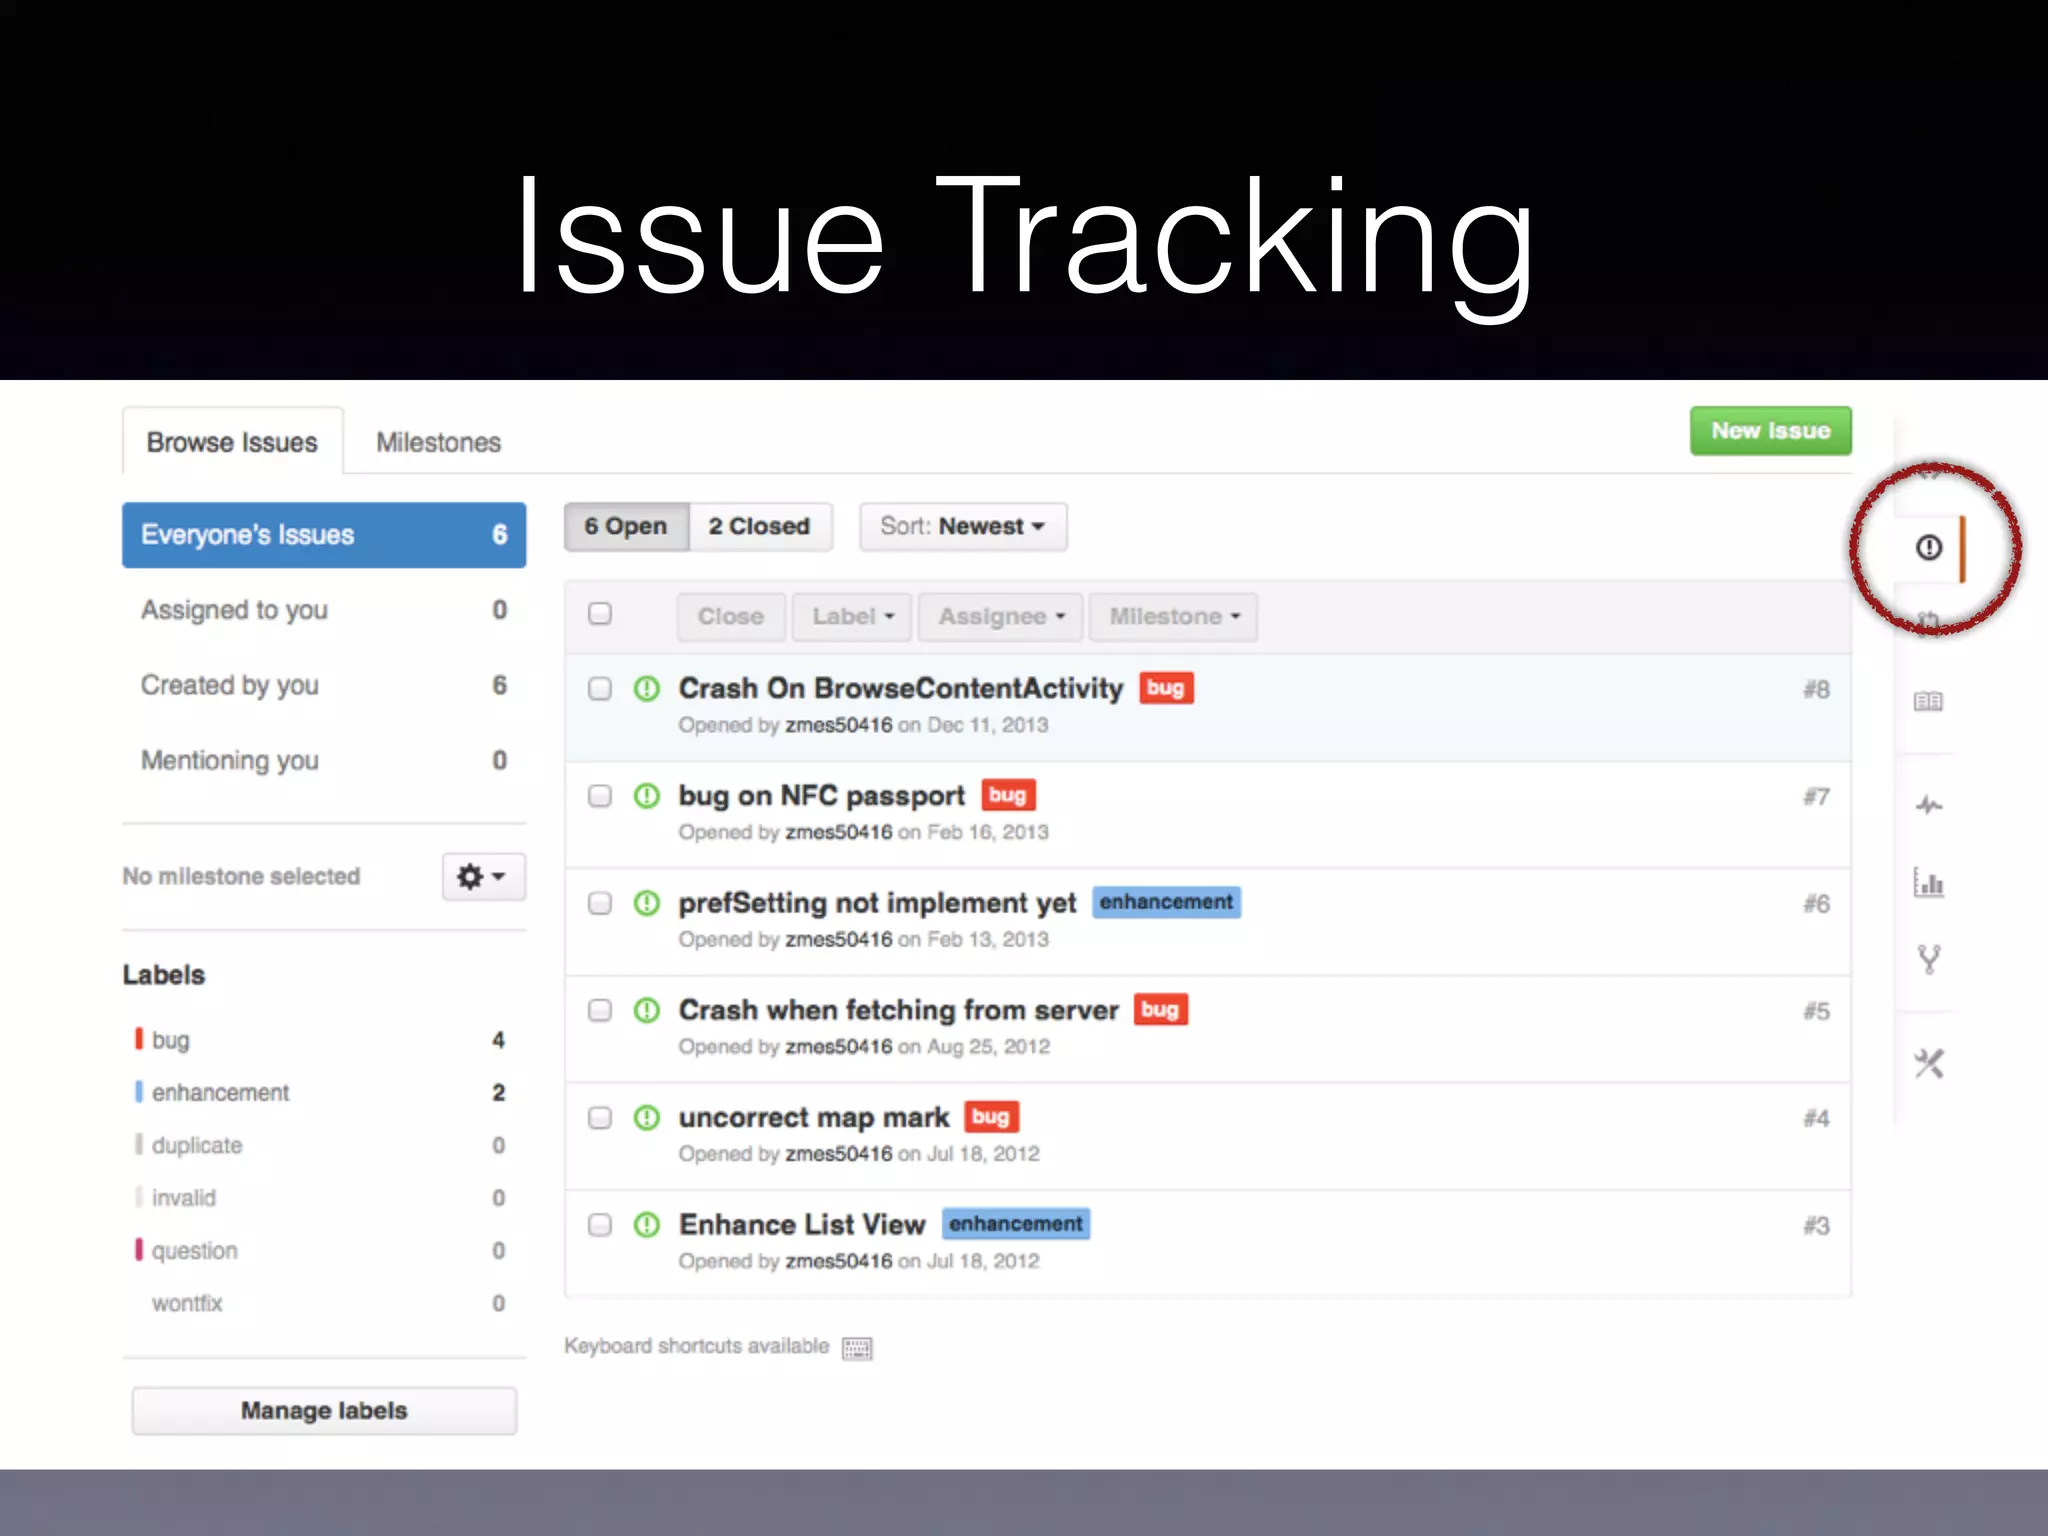Check the select-all issues checkbox

click(x=600, y=613)
